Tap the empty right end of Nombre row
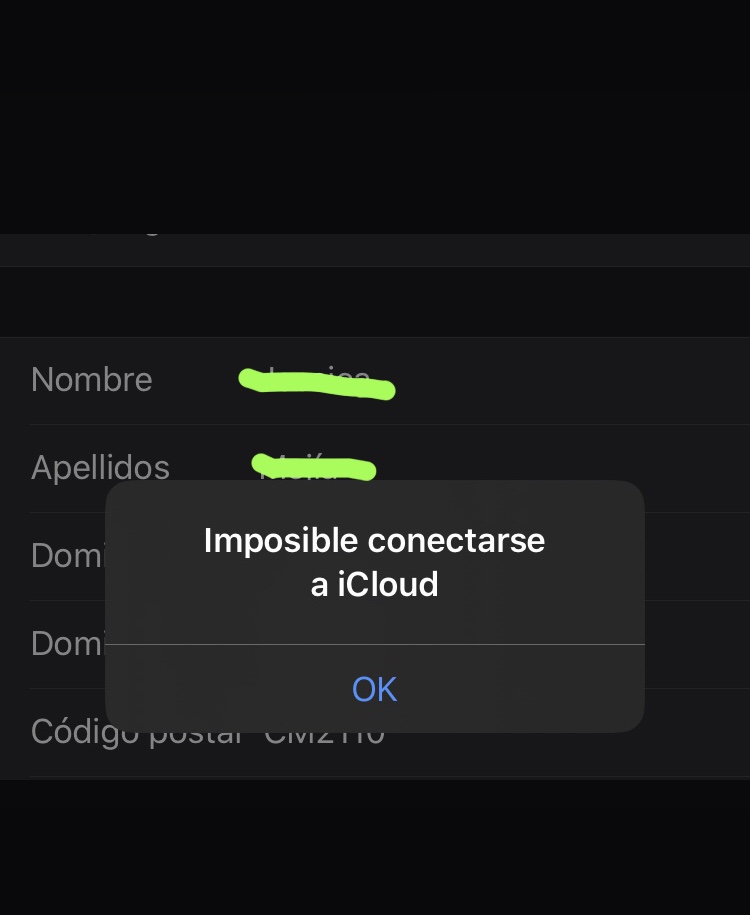Image resolution: width=750 pixels, height=915 pixels. (x=600, y=380)
